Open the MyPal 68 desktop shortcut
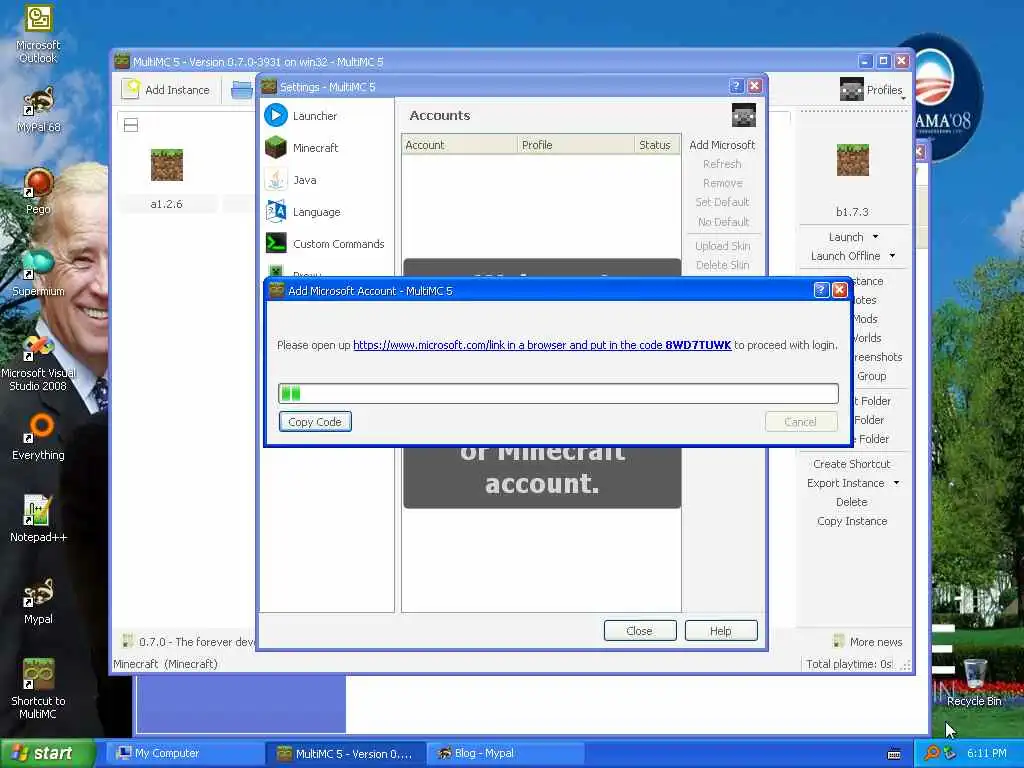This screenshot has width=1024, height=768. (x=38, y=109)
